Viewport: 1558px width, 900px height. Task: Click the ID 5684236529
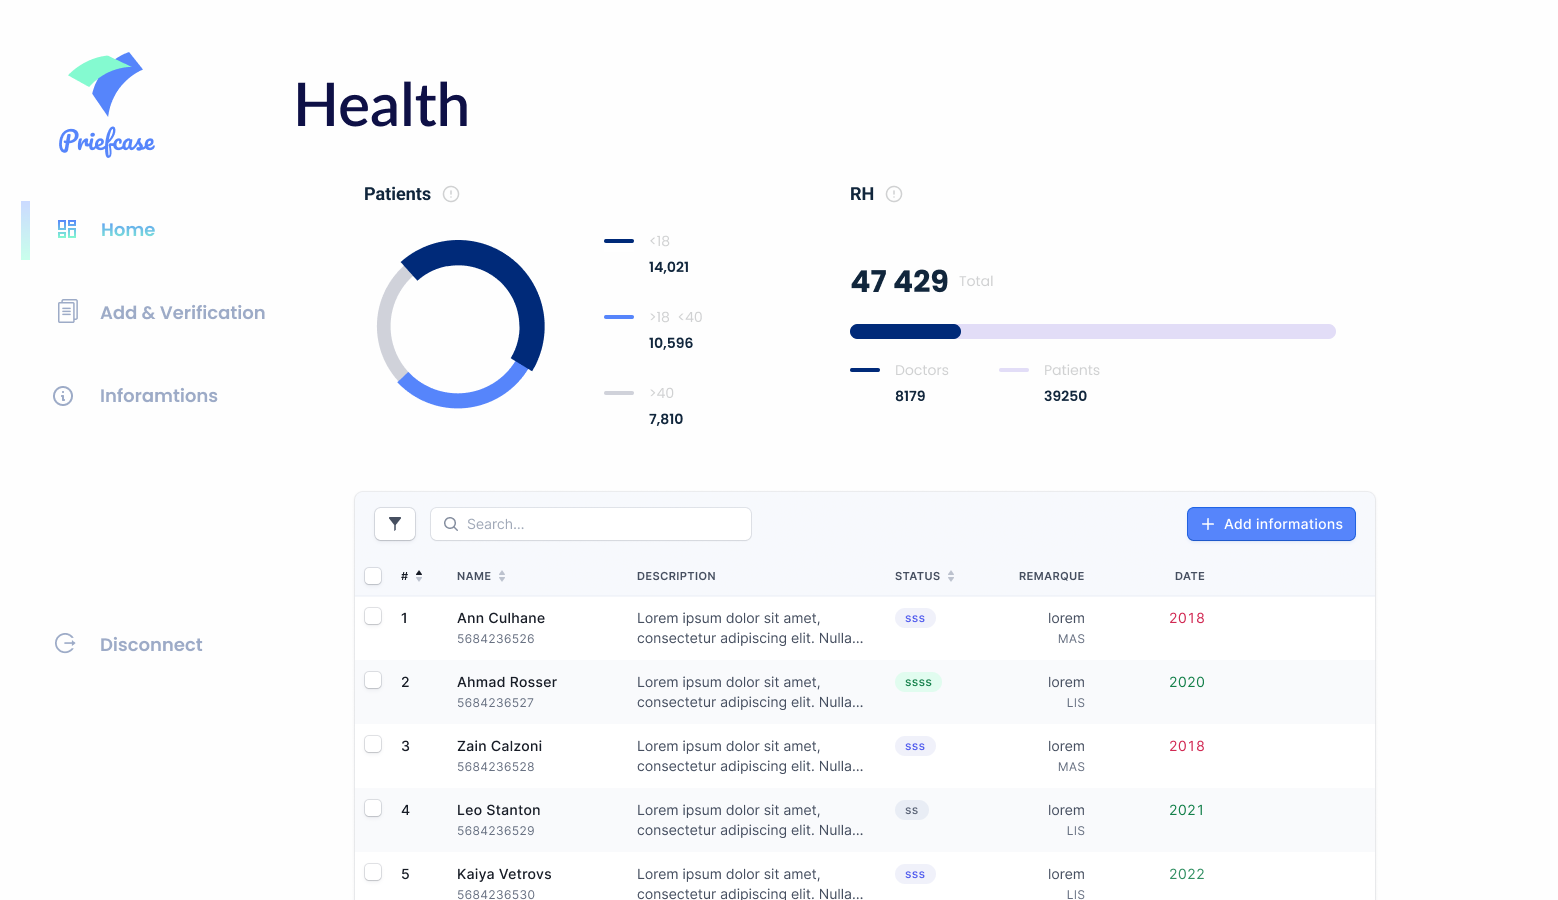click(496, 831)
